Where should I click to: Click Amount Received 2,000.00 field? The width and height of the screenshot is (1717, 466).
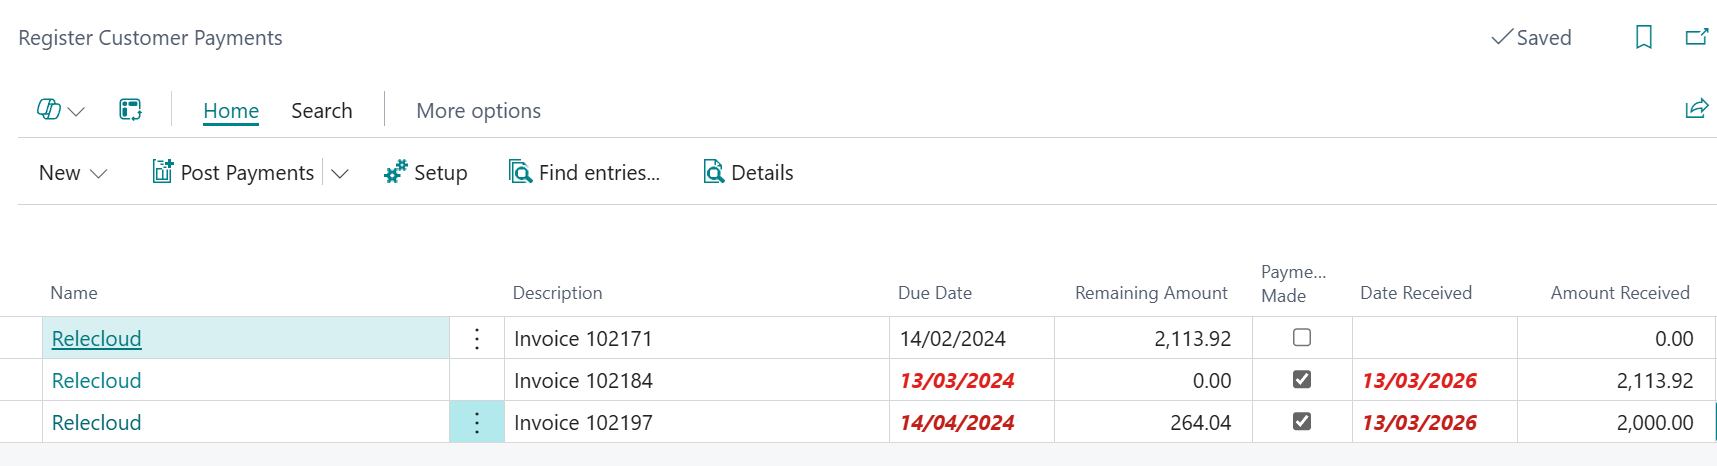click(1616, 423)
